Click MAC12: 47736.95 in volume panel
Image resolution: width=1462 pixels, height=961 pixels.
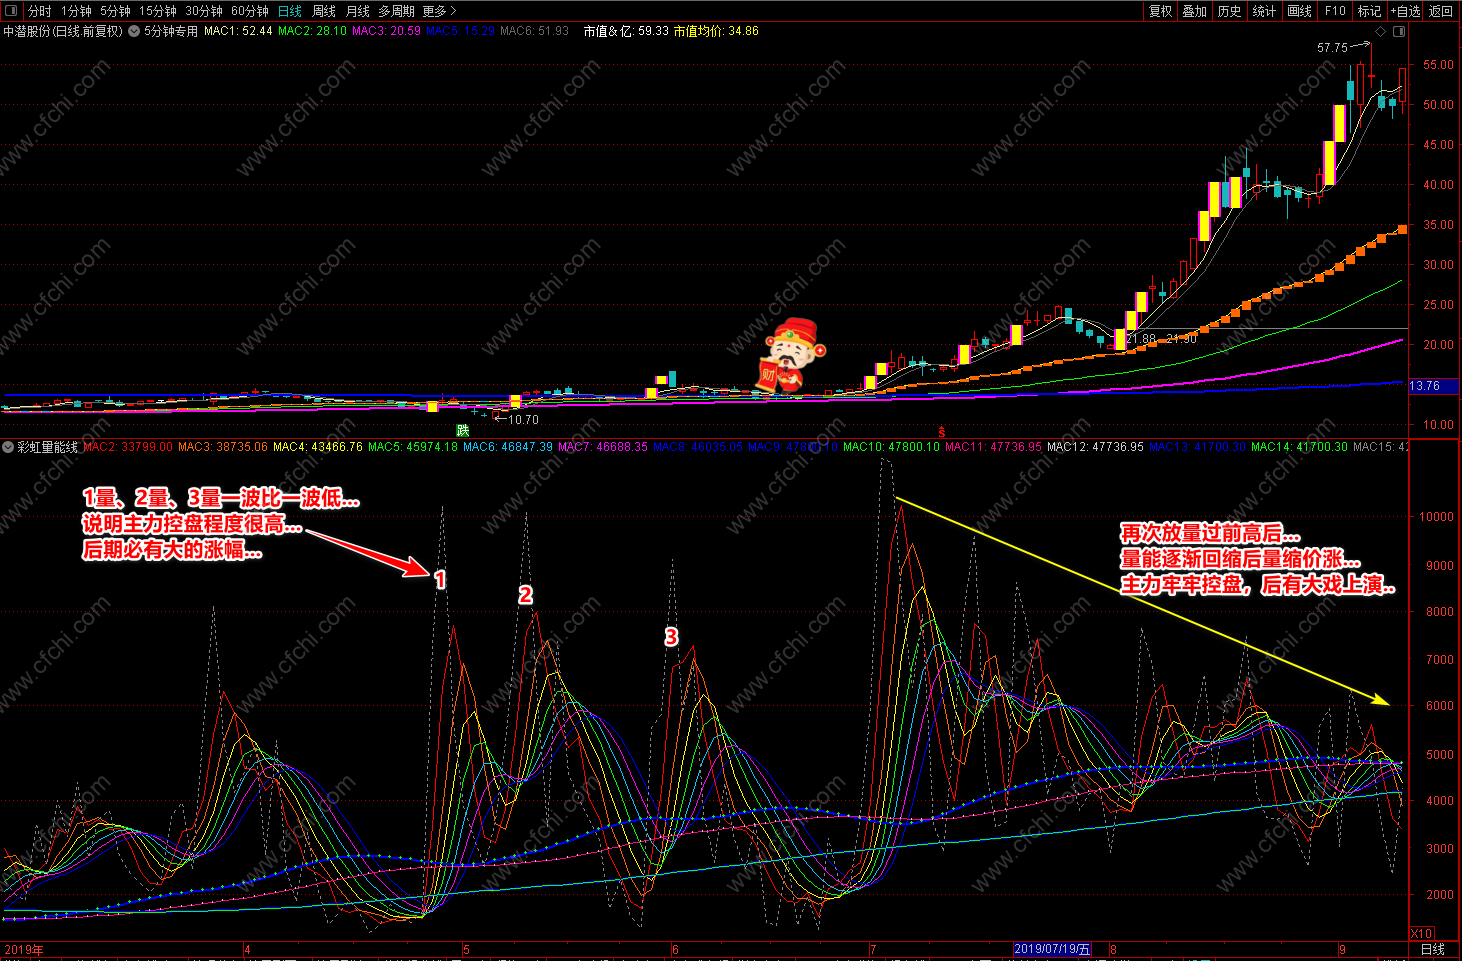[x=1095, y=447]
